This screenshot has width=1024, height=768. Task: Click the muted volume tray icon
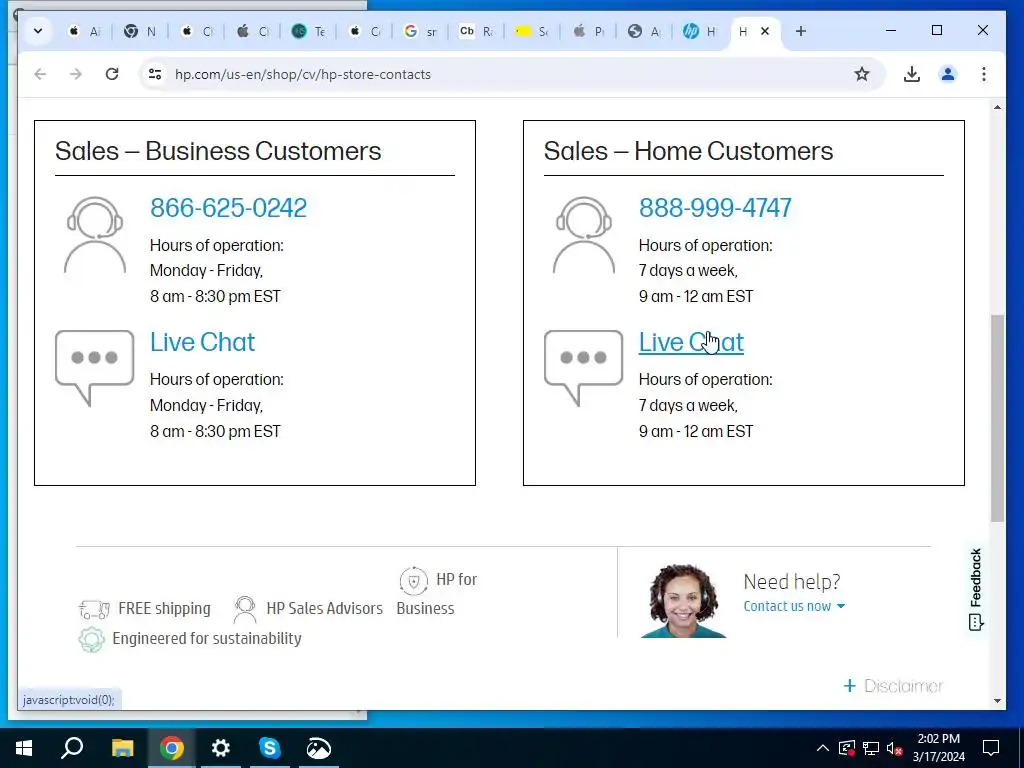click(x=895, y=748)
